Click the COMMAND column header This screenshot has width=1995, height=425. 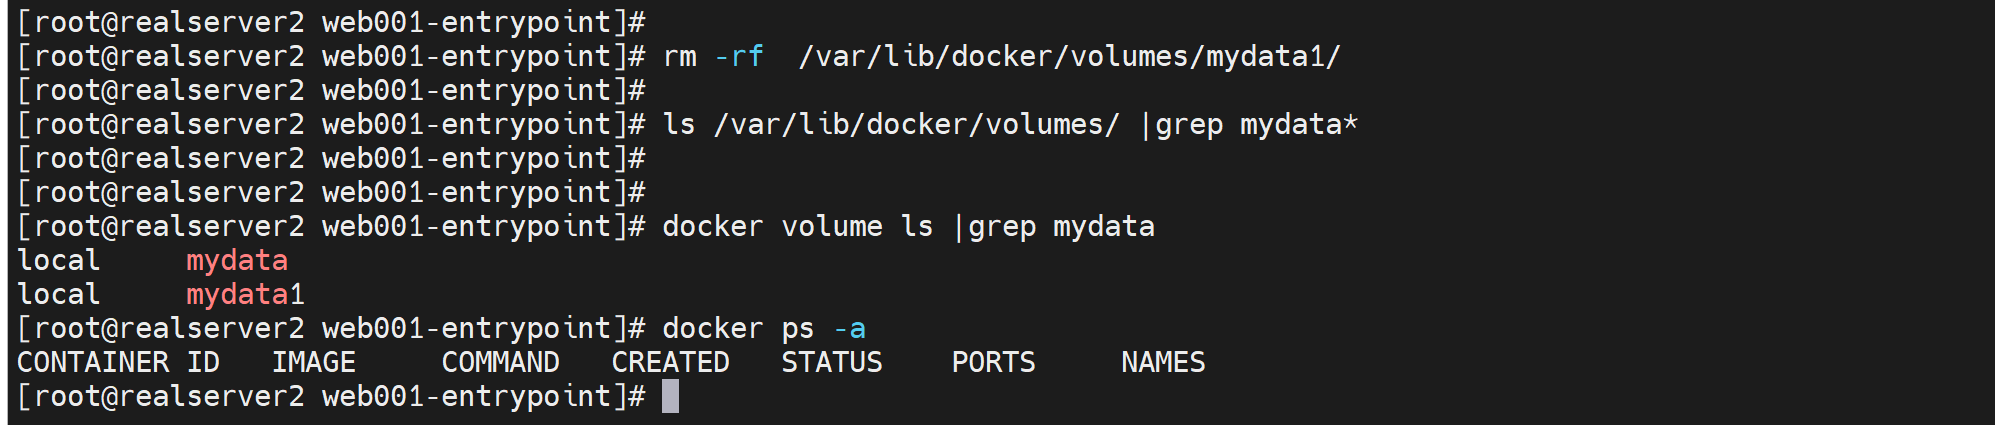(500, 362)
